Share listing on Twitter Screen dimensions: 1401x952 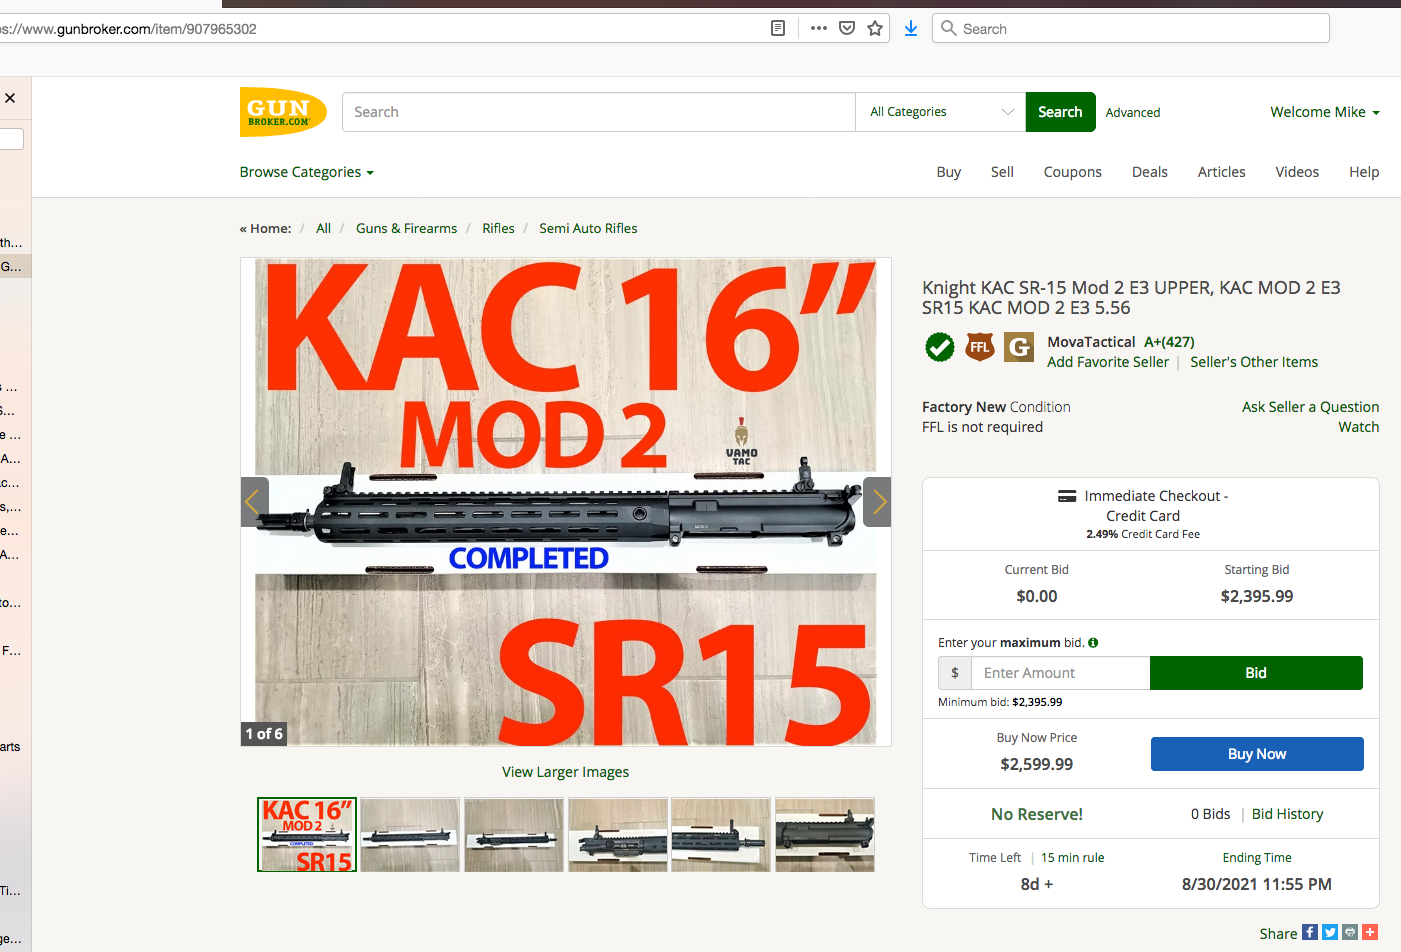point(1330,932)
